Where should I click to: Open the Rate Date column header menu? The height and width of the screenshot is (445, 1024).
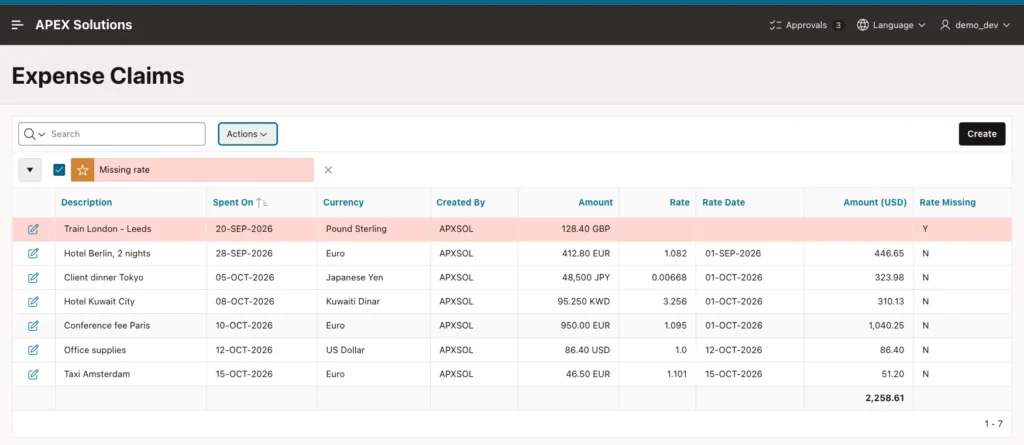click(724, 203)
